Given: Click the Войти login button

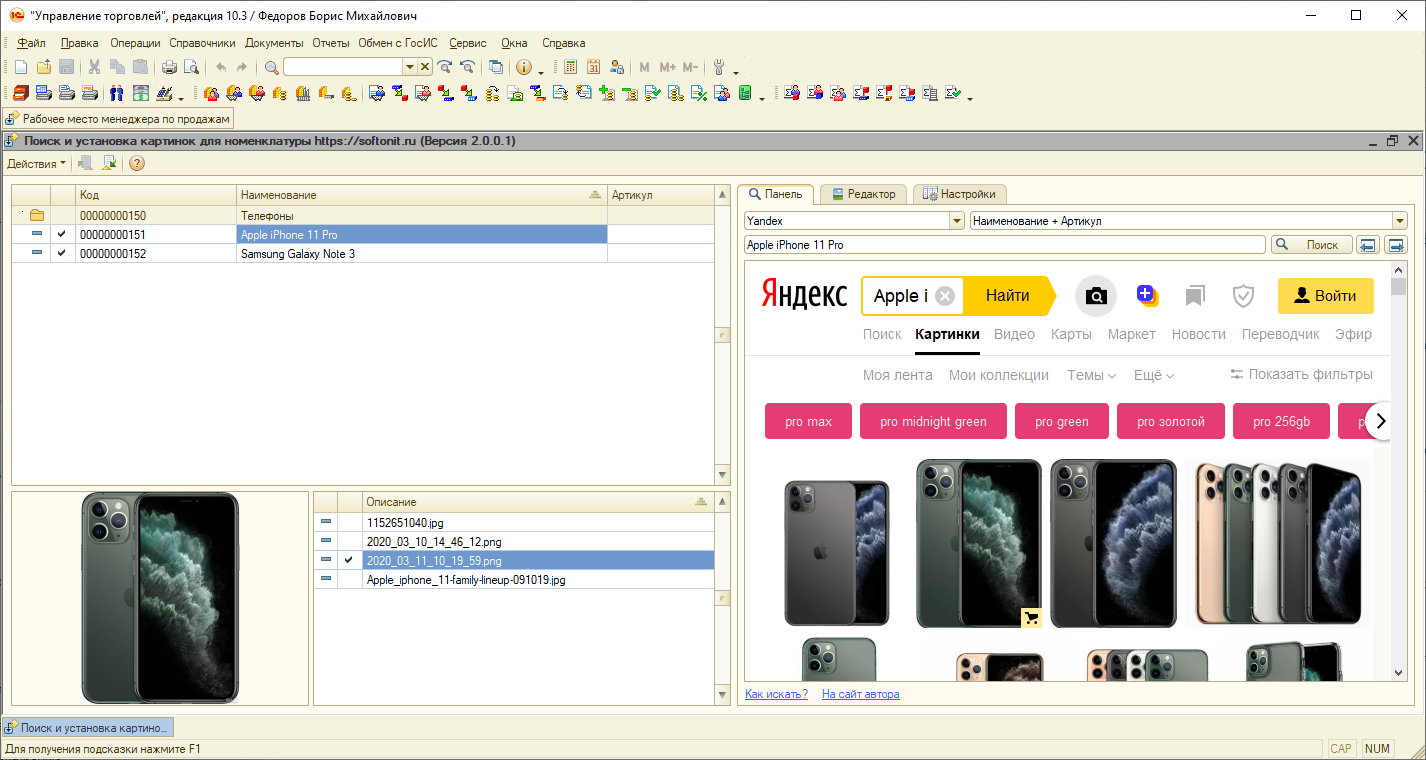Looking at the screenshot, I should coord(1326,296).
